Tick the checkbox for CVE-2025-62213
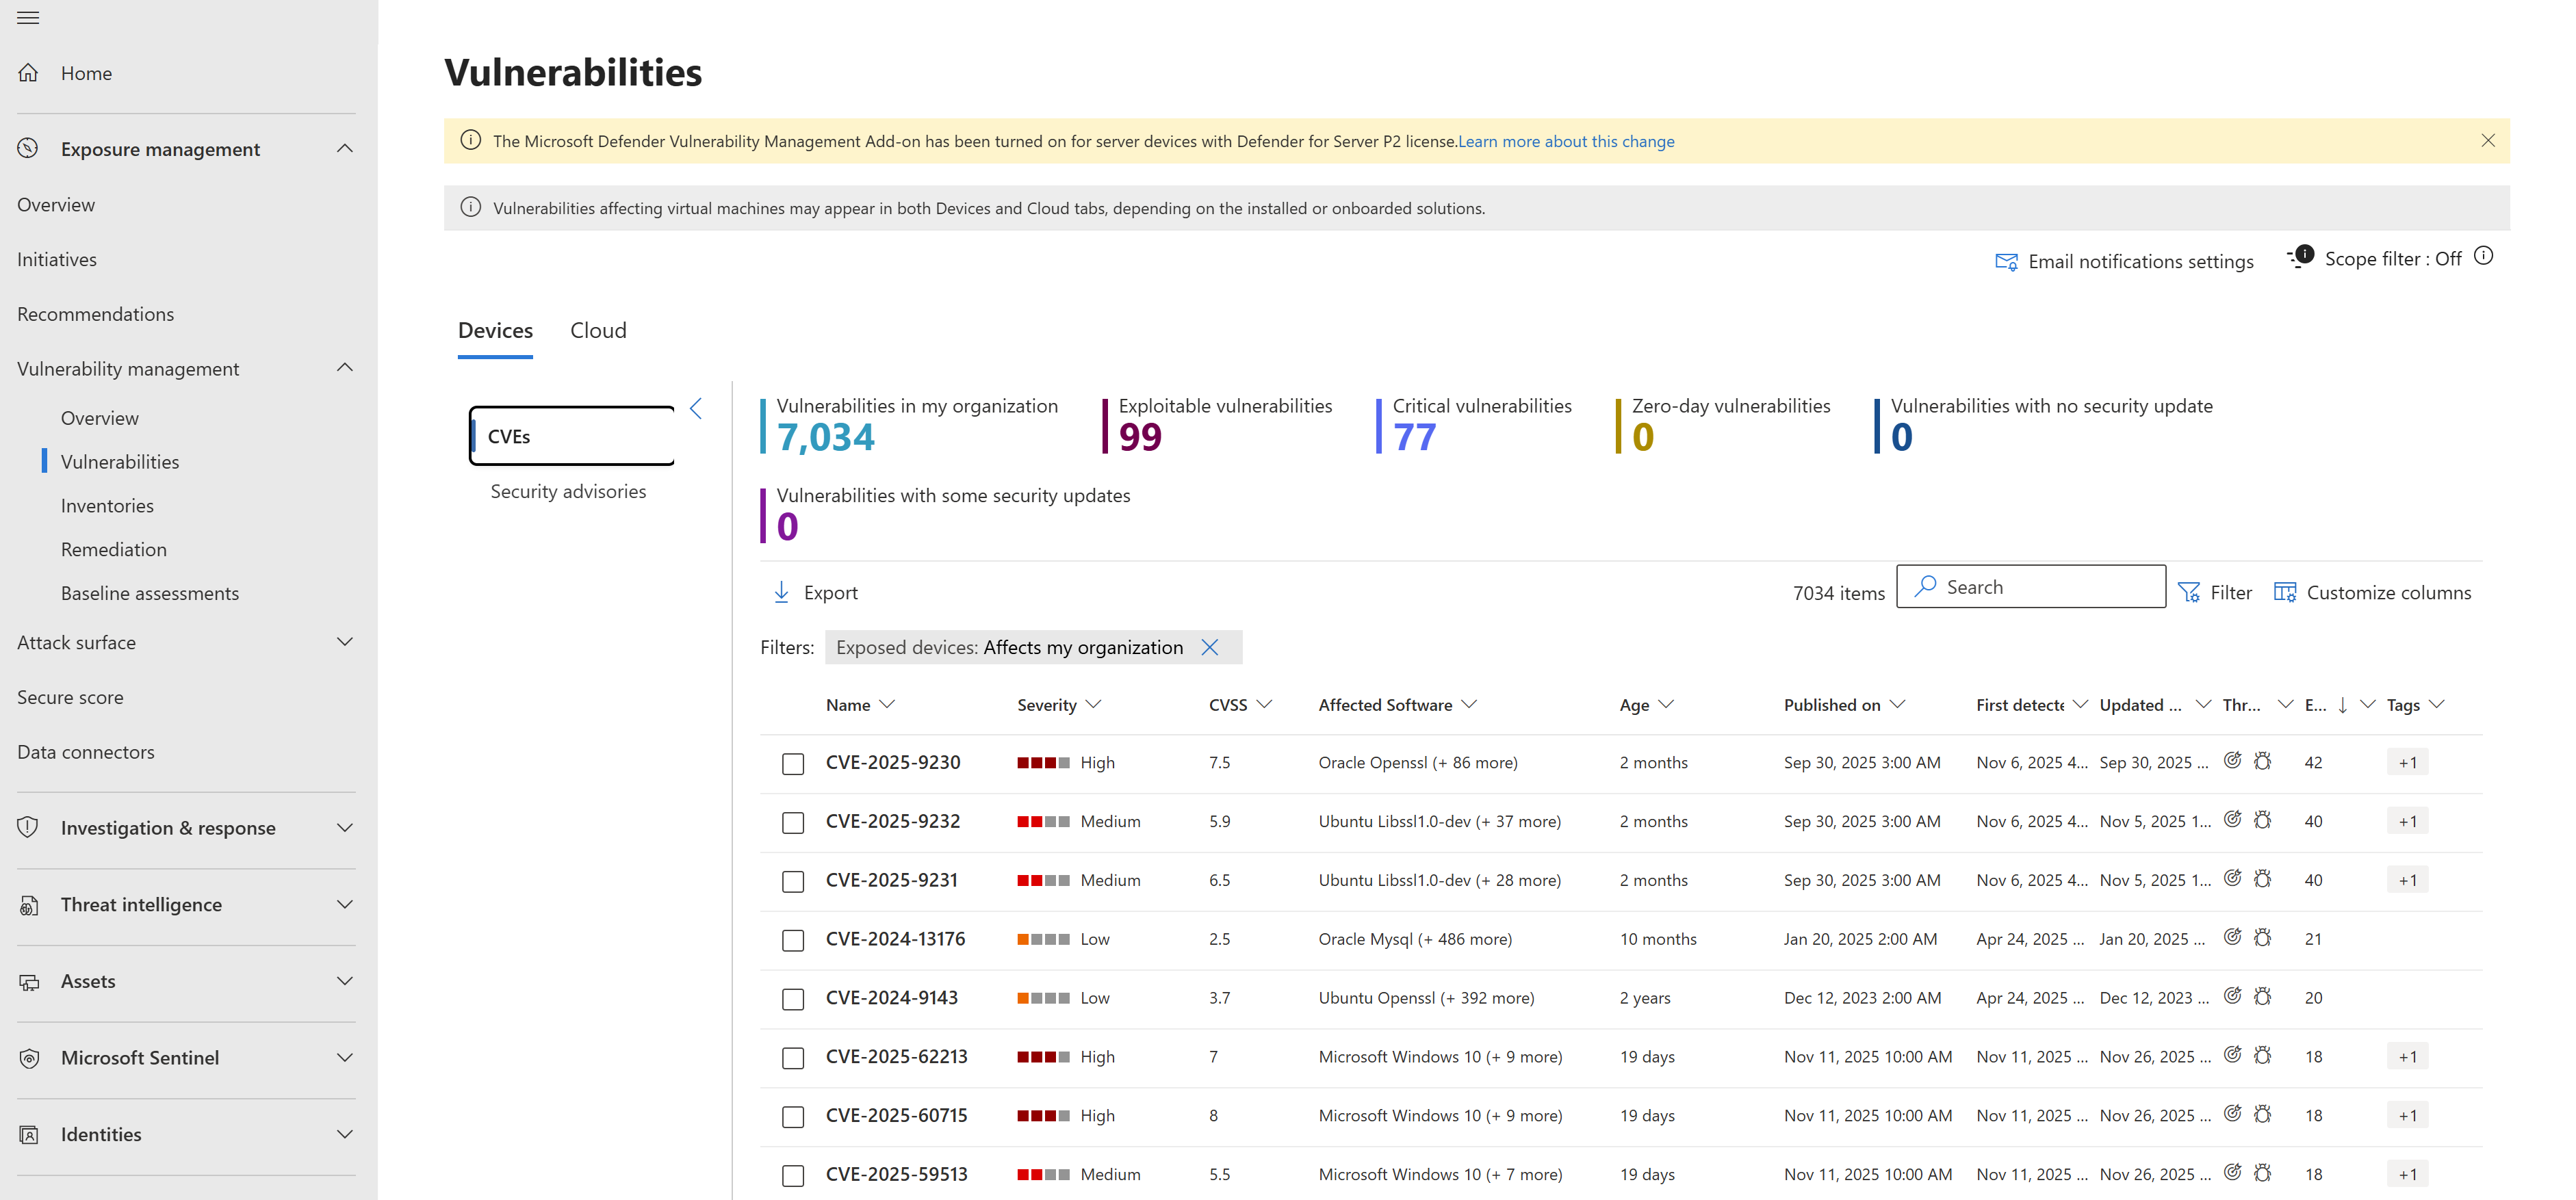 [793, 1058]
